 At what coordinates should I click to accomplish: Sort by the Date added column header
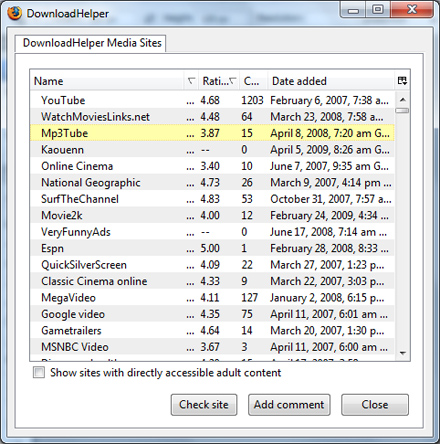coord(331,81)
